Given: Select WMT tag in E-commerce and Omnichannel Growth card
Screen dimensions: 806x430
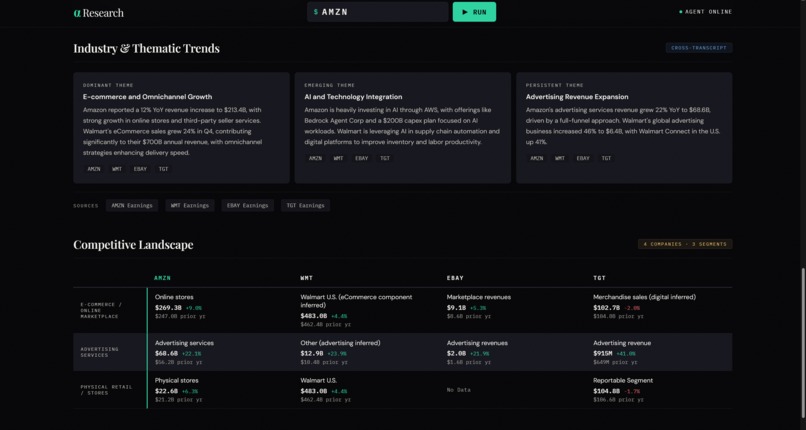Looking at the screenshot, I should 117,169.
